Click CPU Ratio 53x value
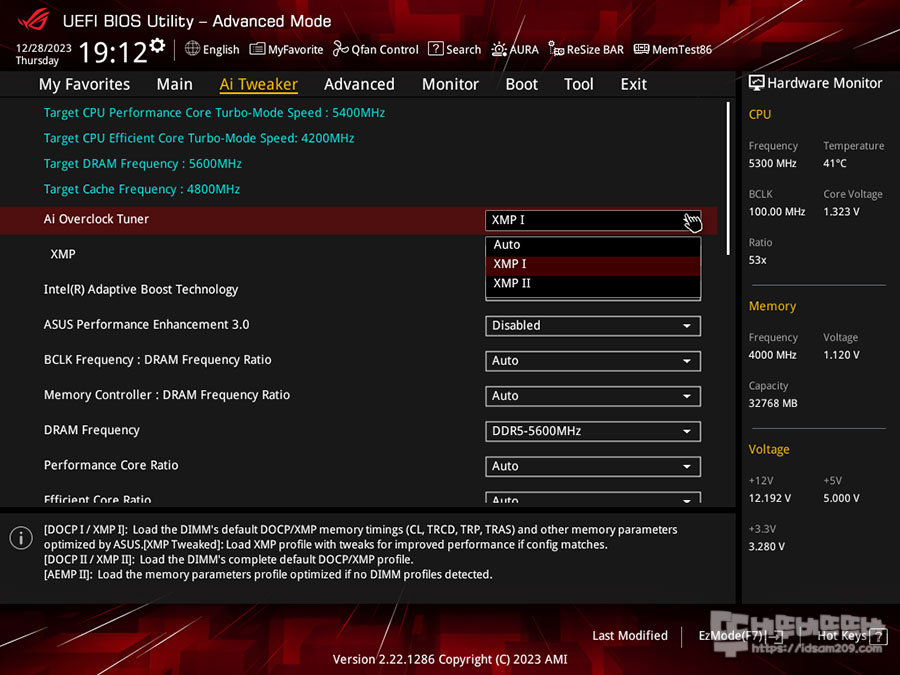900x675 pixels. click(x=758, y=261)
